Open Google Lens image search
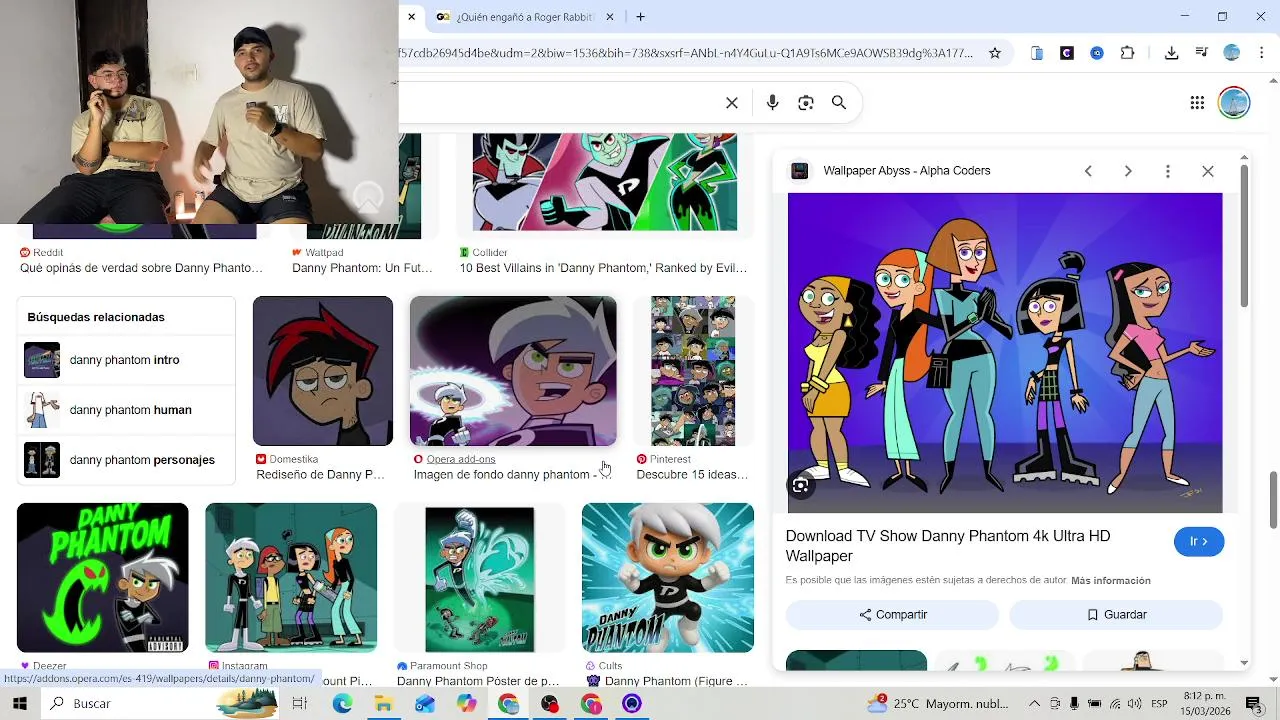The height and width of the screenshot is (720, 1280). coord(806,103)
